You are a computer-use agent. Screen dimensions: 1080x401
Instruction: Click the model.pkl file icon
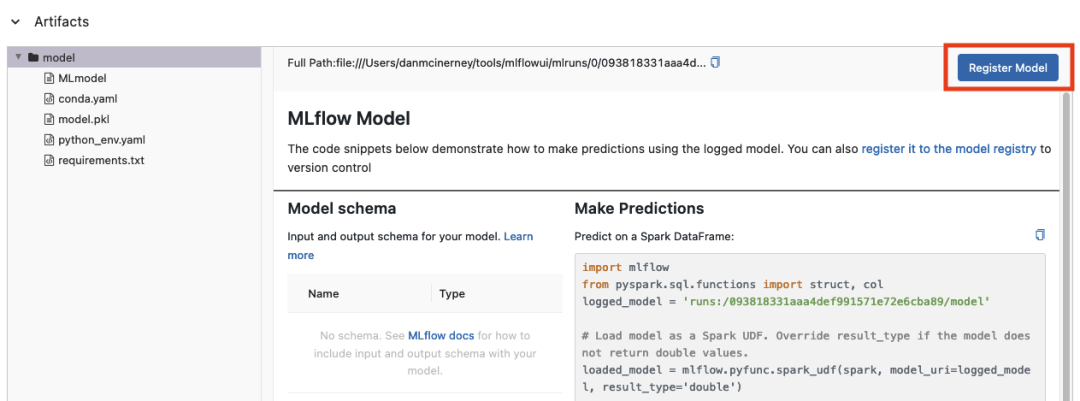[49, 119]
